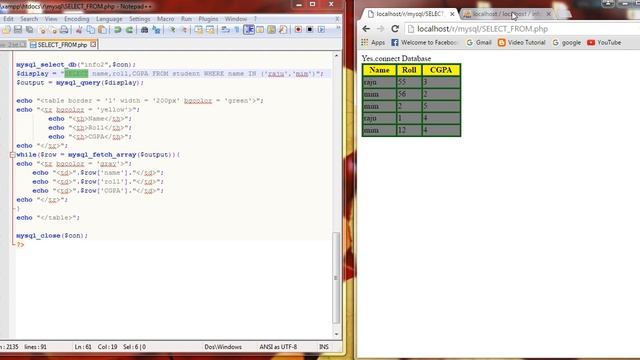Viewport: 640px width, 360px height.
Task: Undo the last edit with green Undo arrow
Action: (x=118, y=30)
